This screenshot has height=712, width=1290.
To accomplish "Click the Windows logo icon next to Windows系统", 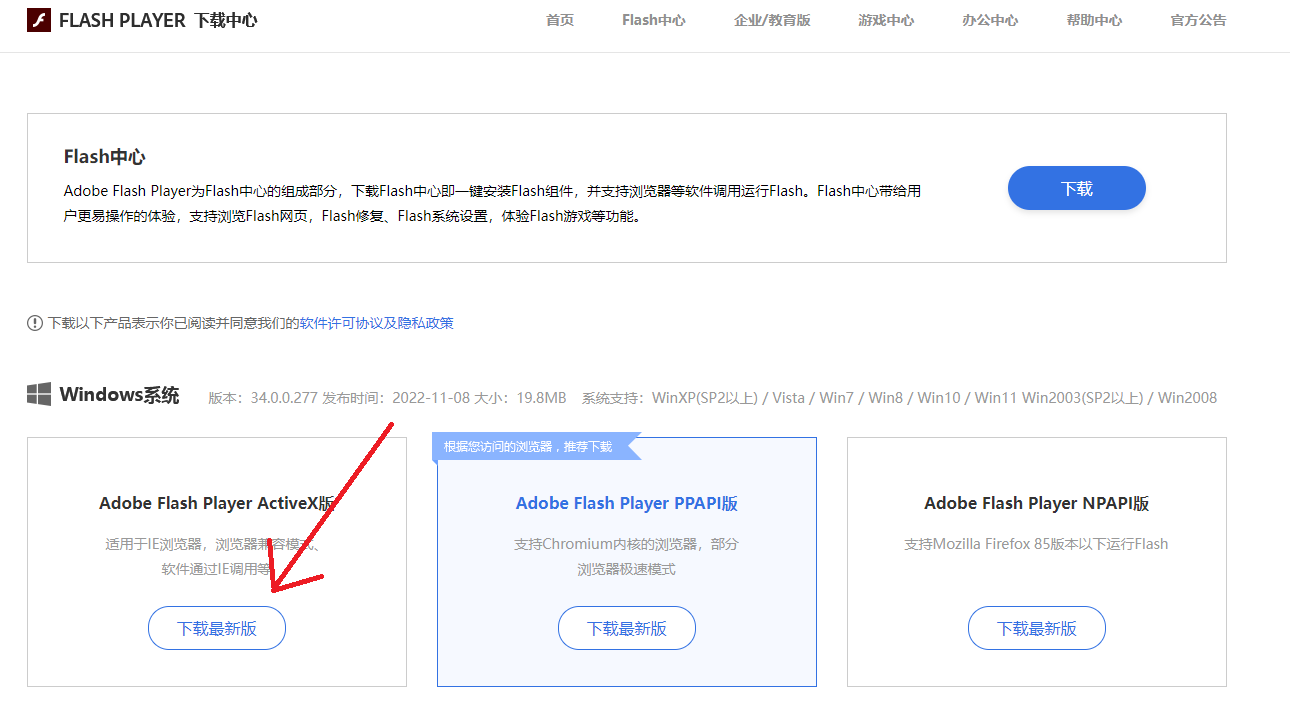I will 39,395.
